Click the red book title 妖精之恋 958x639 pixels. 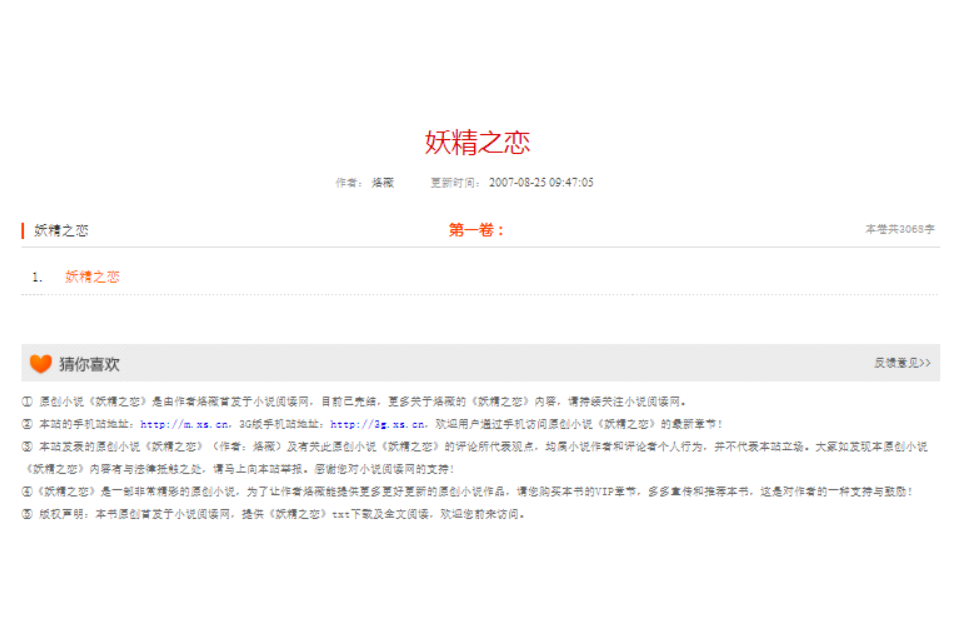coord(478,142)
